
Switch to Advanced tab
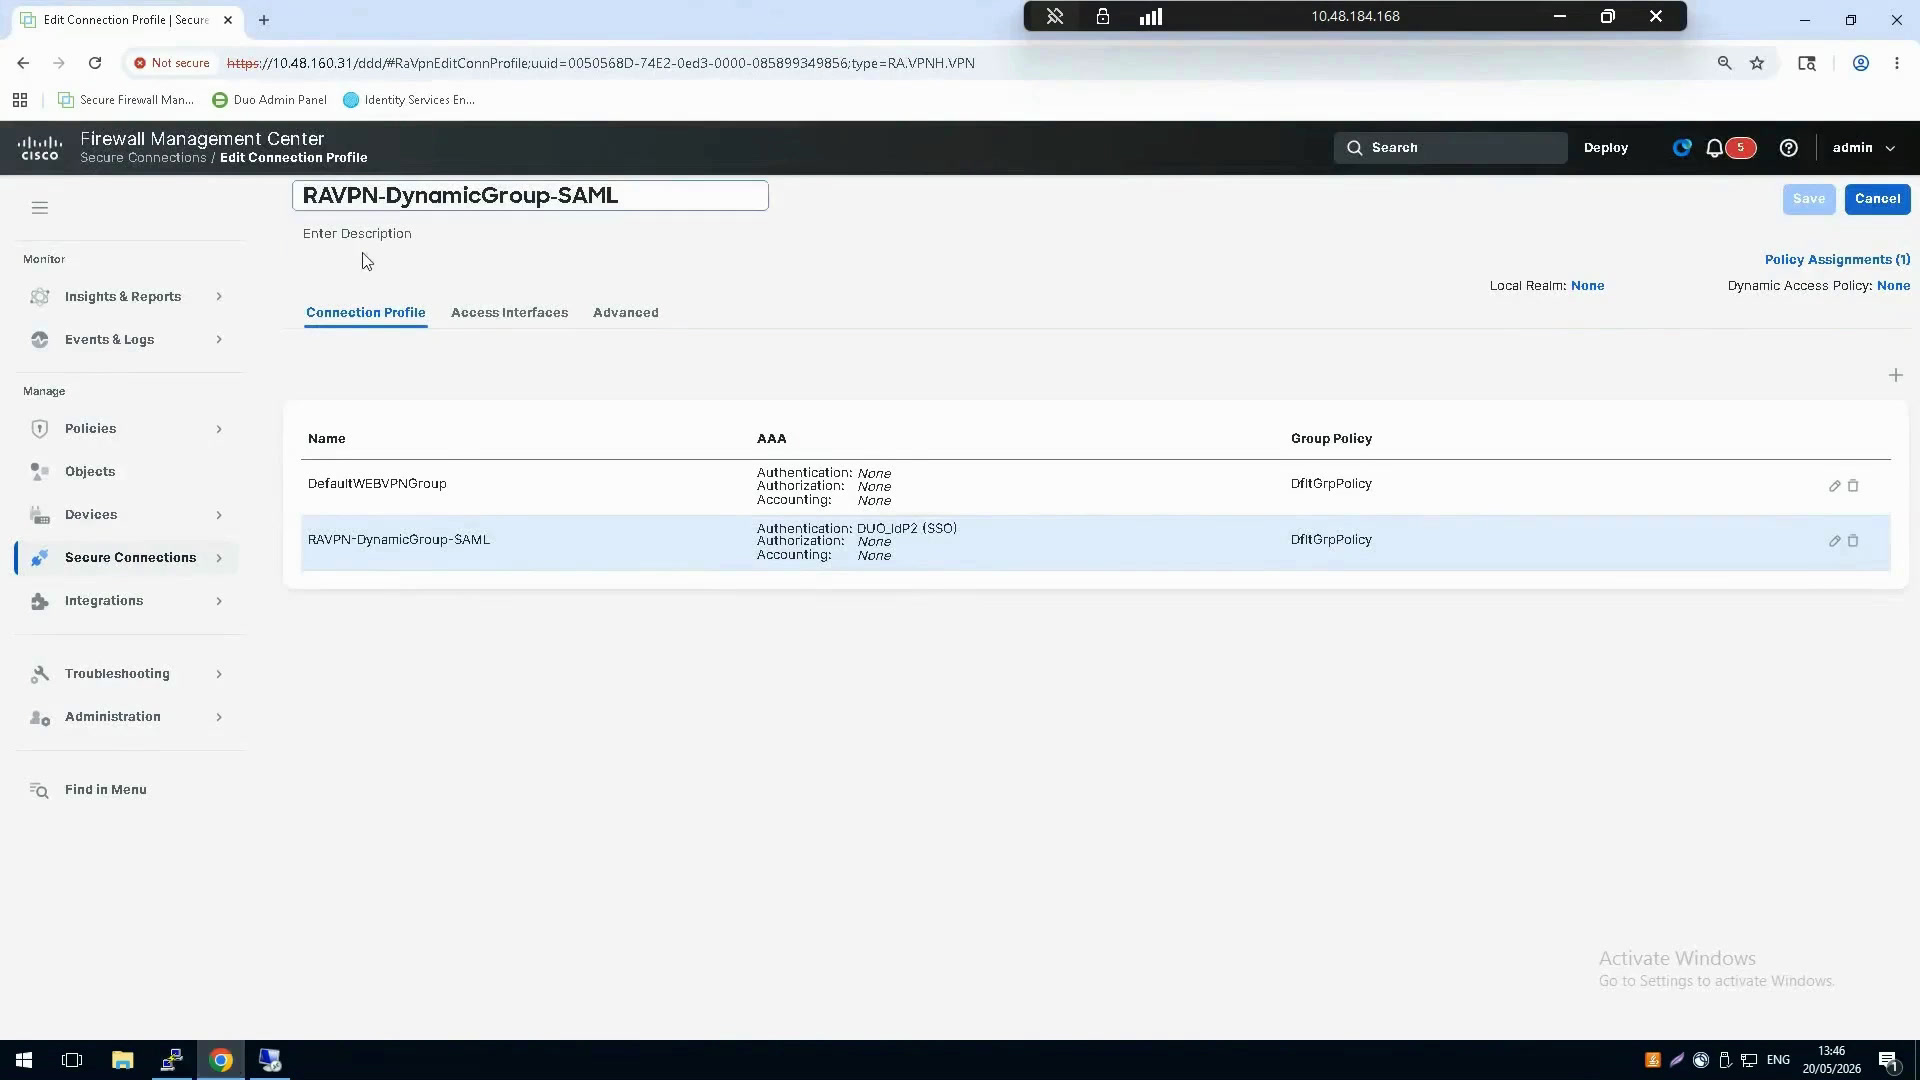point(625,313)
